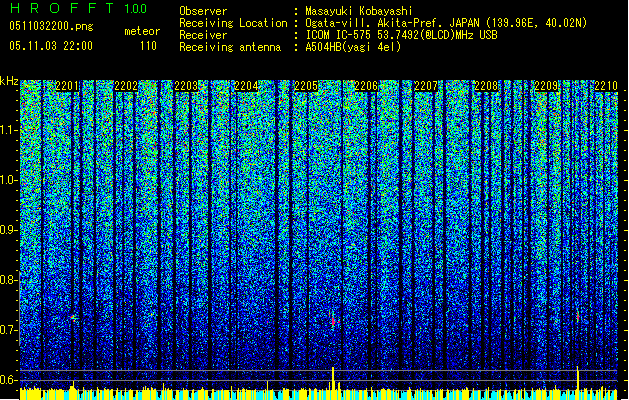Screen dimensions: 629x400
Task: Click the meteor label
Action: pos(142,31)
